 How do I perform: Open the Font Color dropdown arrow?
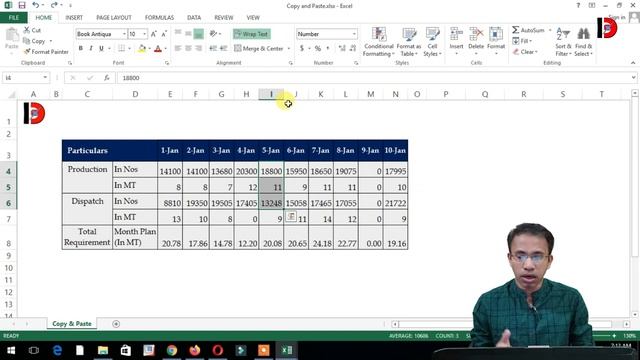tap(165, 49)
